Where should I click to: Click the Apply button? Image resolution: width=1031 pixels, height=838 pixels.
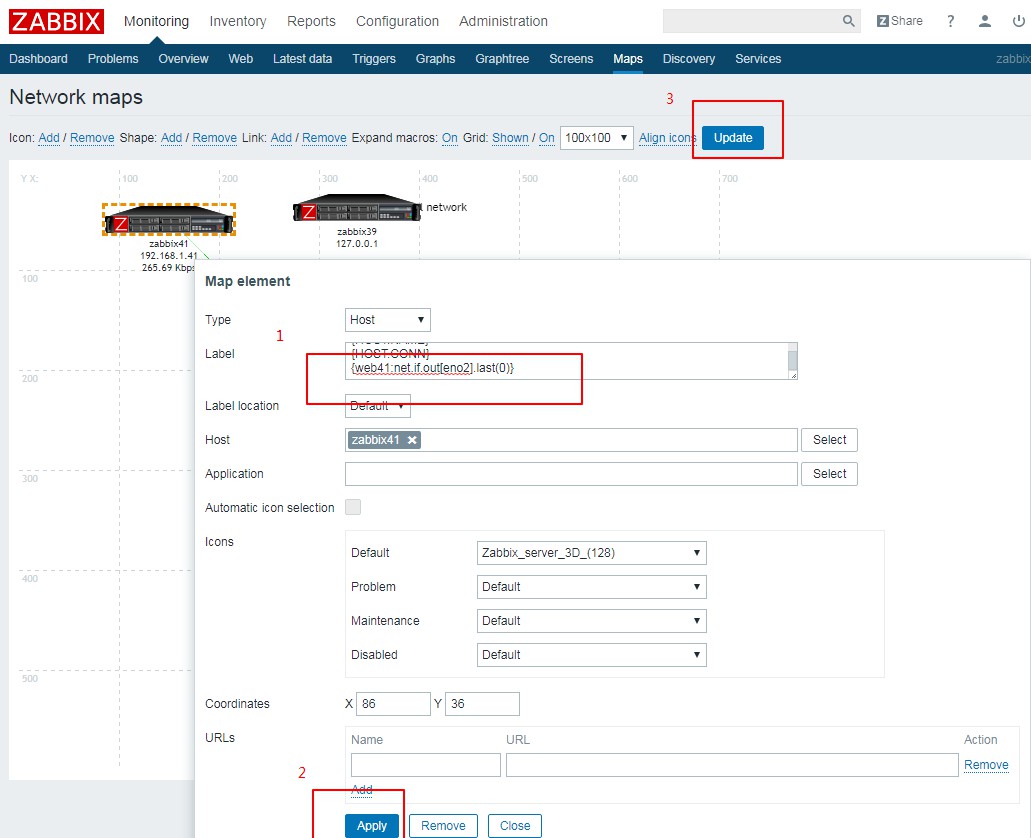coord(372,826)
